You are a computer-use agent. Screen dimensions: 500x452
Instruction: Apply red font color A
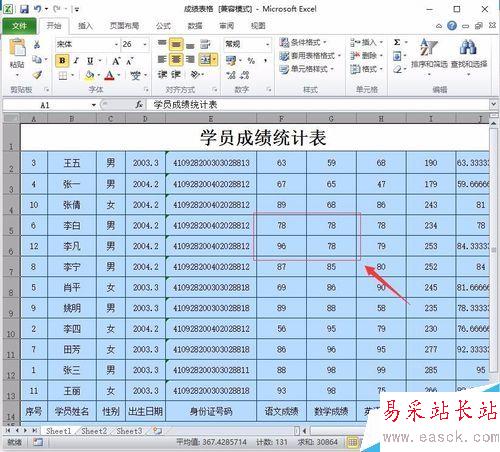click(x=109, y=76)
